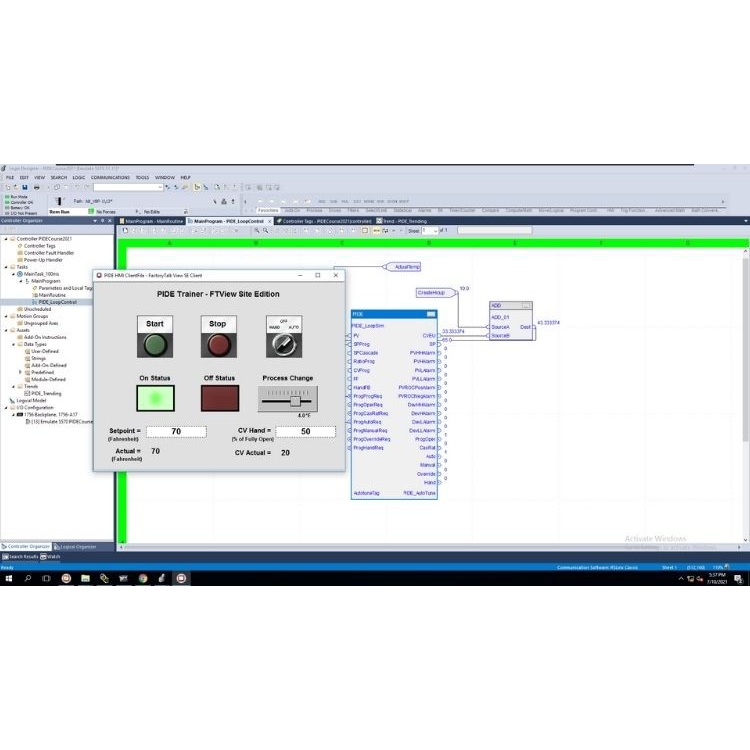This screenshot has width=750, height=750.
Task: Collapse the Controller PIDECourse2021 tree node
Action: tap(6, 239)
